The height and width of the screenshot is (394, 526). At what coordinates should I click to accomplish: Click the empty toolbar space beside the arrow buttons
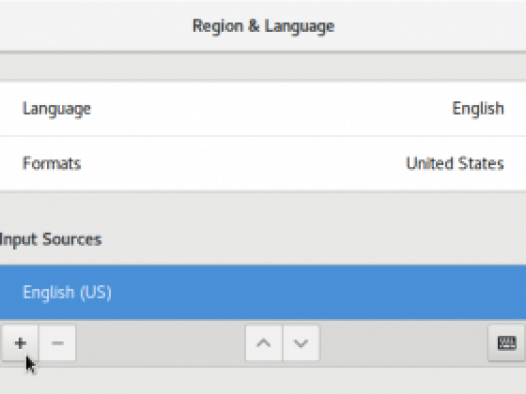click(x=403, y=343)
